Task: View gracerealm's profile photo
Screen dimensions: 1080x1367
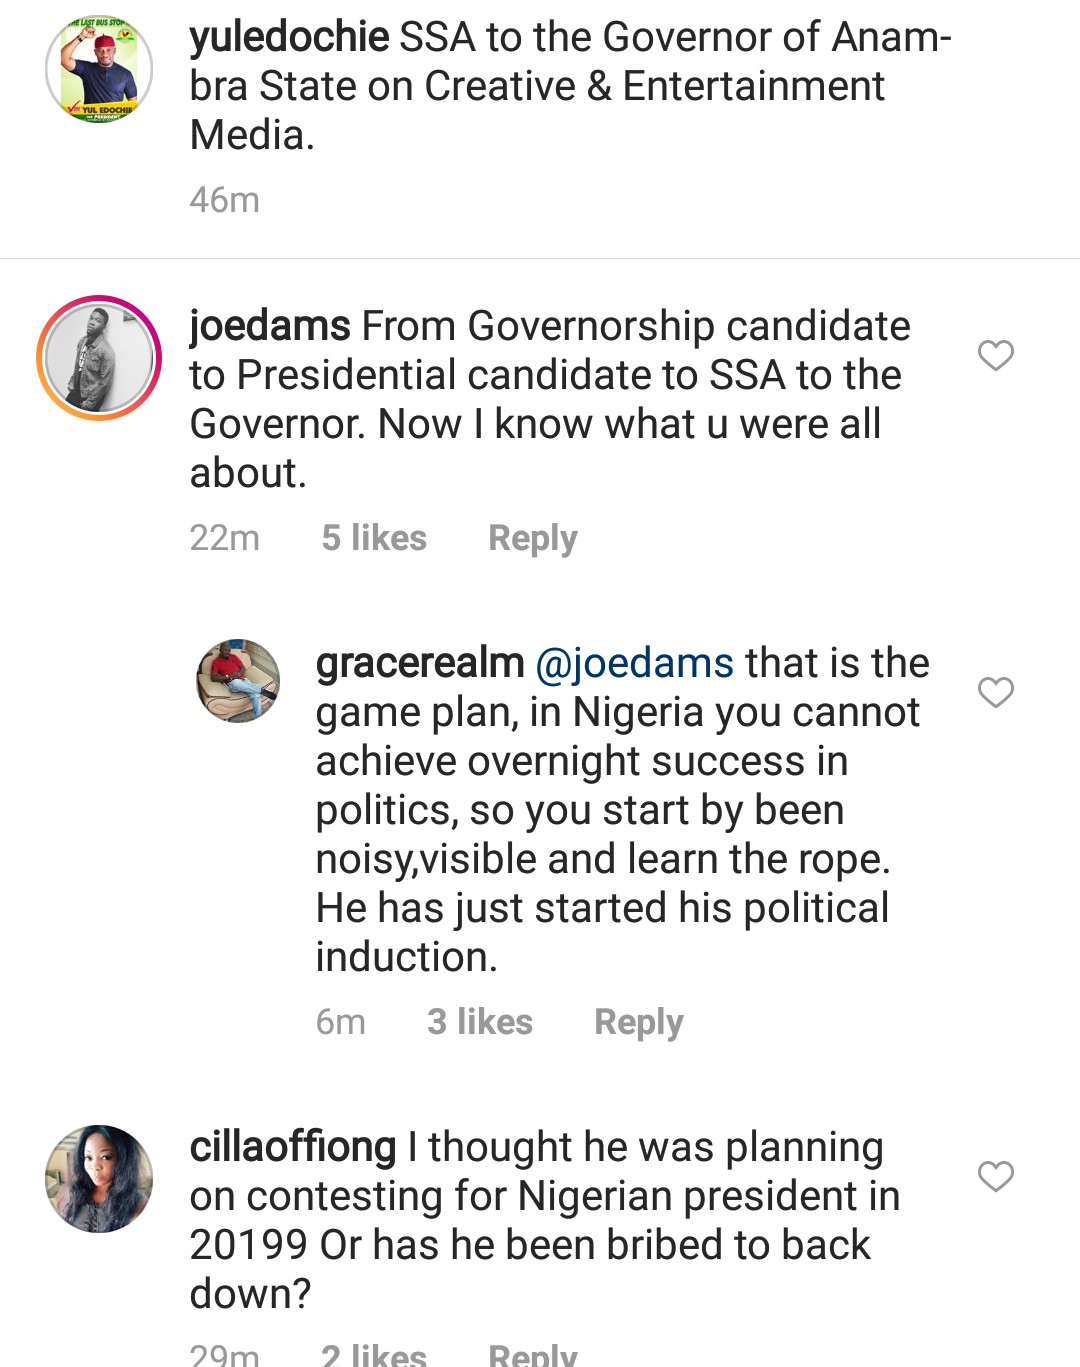Action: click(238, 681)
